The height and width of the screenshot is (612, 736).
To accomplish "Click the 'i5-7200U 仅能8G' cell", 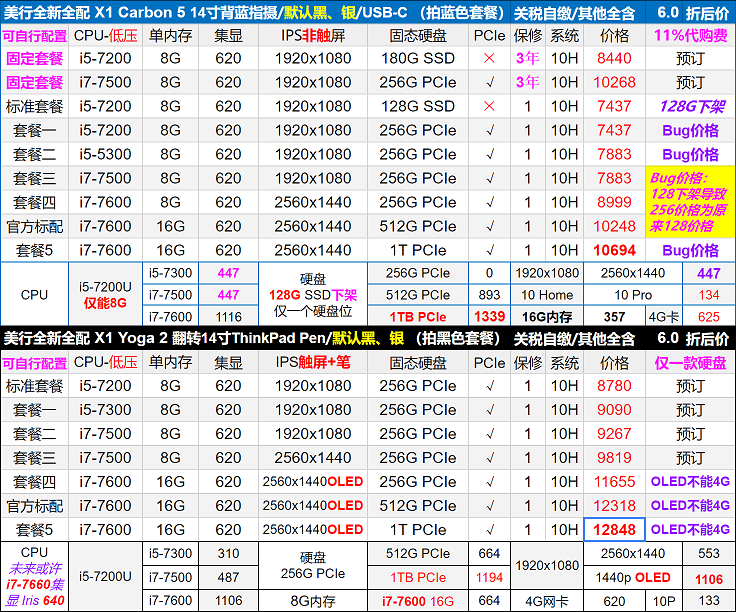I will tap(105, 295).
